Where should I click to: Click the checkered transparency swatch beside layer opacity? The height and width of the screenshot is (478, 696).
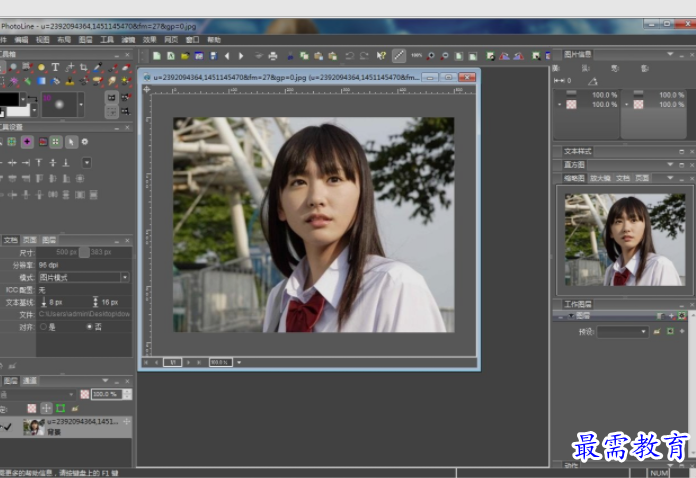(x=84, y=394)
